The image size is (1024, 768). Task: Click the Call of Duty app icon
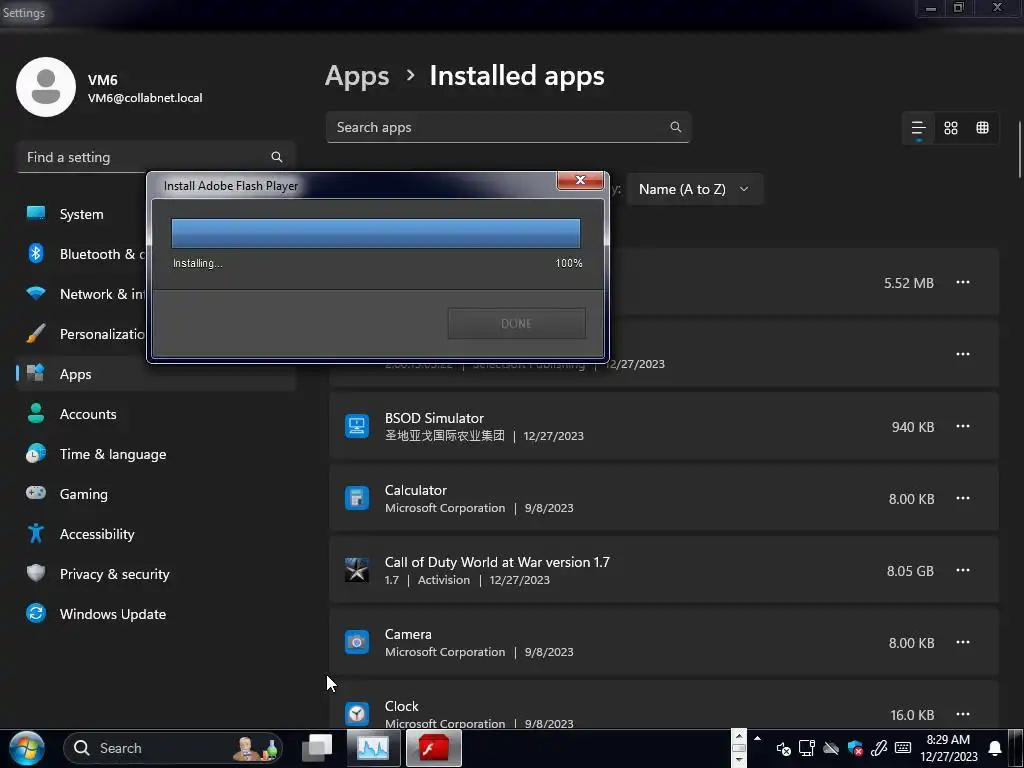click(357, 570)
